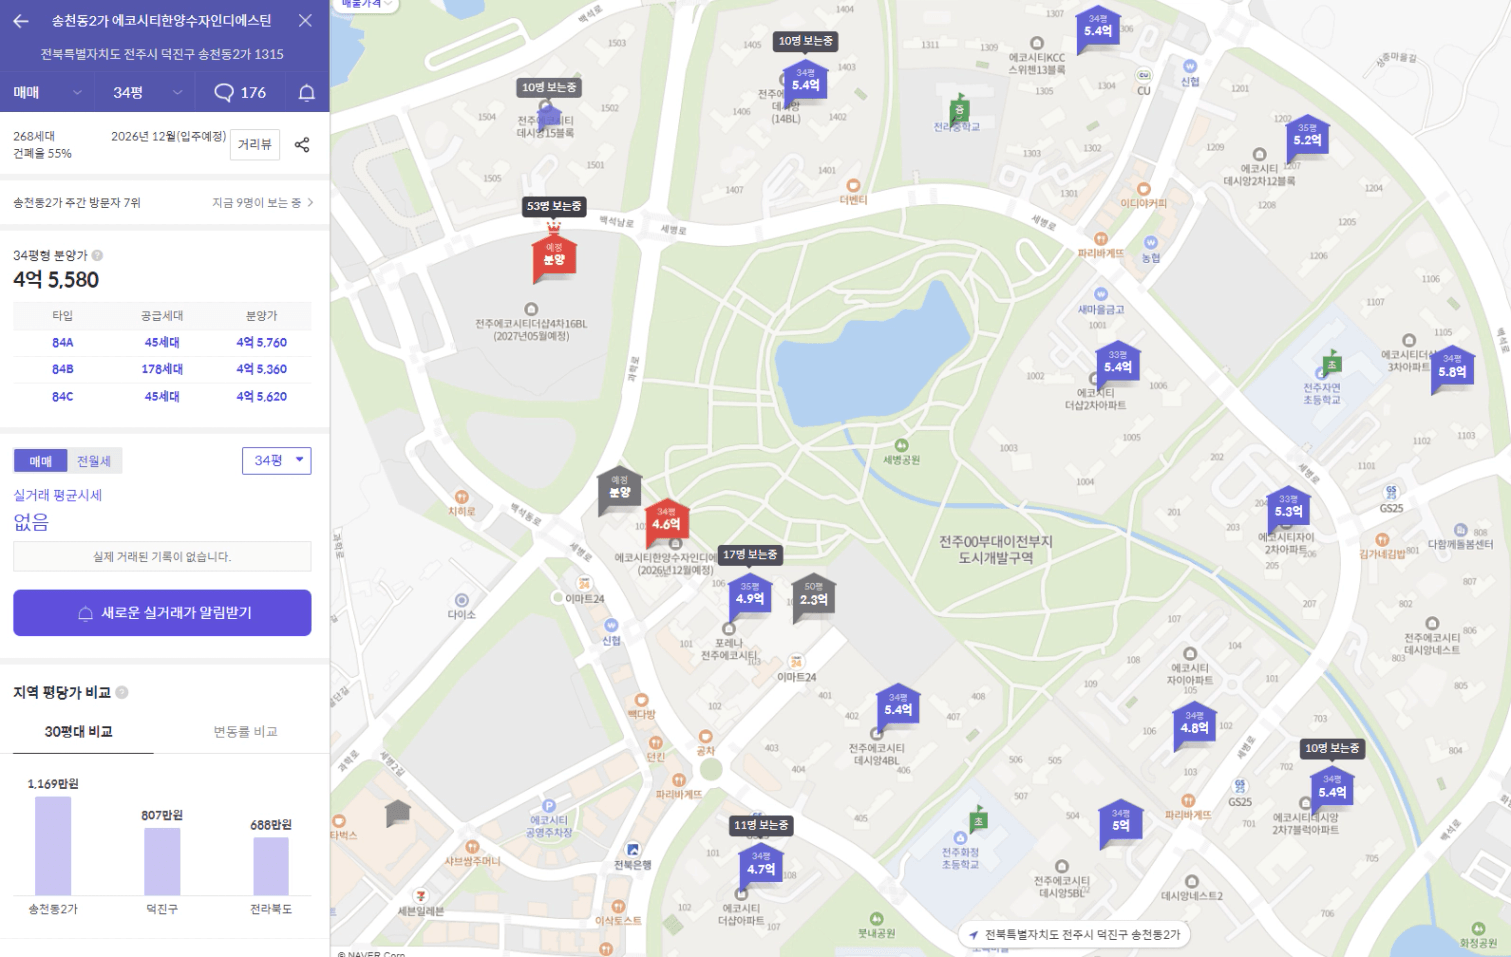This screenshot has height=957, width=1511.
Task: Click the 53명 보는중 tooltip
Action: pos(554,206)
